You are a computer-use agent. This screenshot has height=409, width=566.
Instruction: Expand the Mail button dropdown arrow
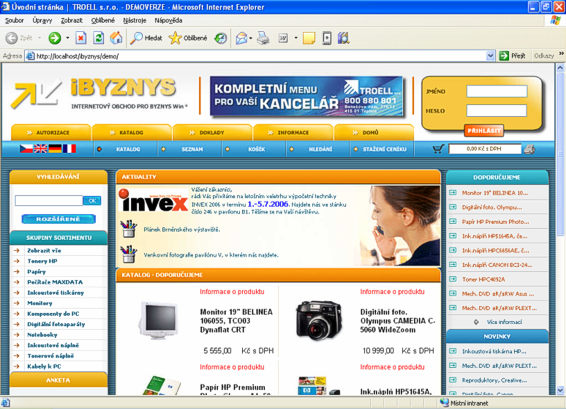[251, 38]
